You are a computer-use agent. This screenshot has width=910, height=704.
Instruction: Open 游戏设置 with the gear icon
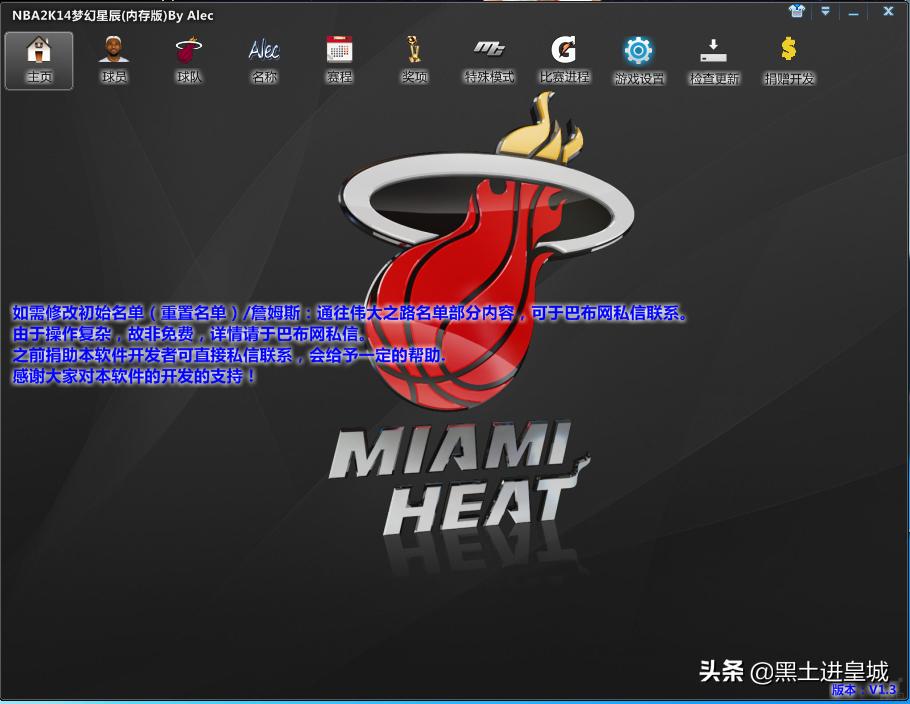(x=638, y=47)
